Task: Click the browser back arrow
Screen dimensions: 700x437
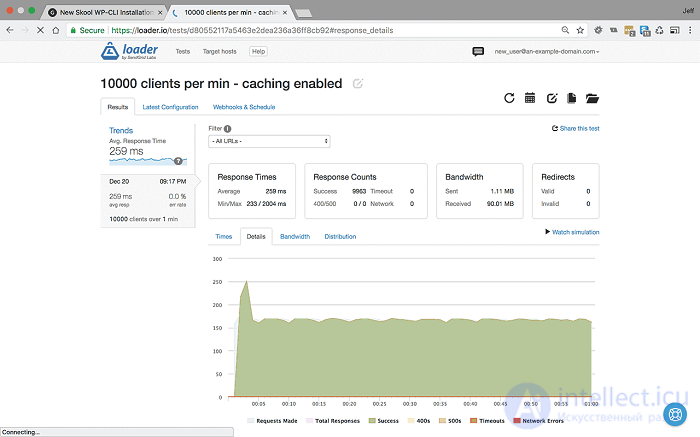Action: [10, 30]
